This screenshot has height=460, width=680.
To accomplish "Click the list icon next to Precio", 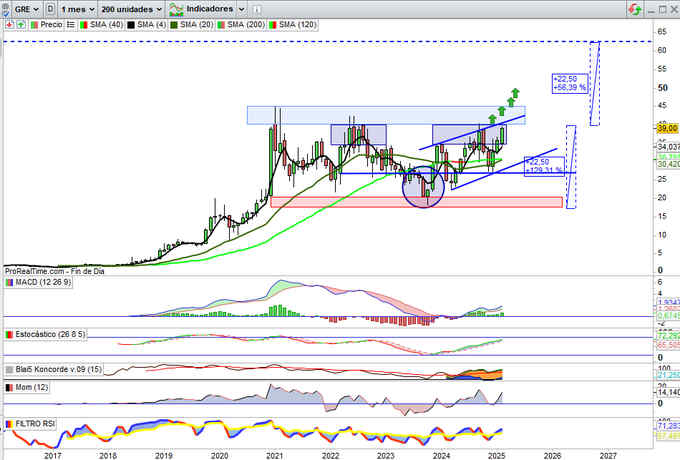I will click(x=71, y=25).
